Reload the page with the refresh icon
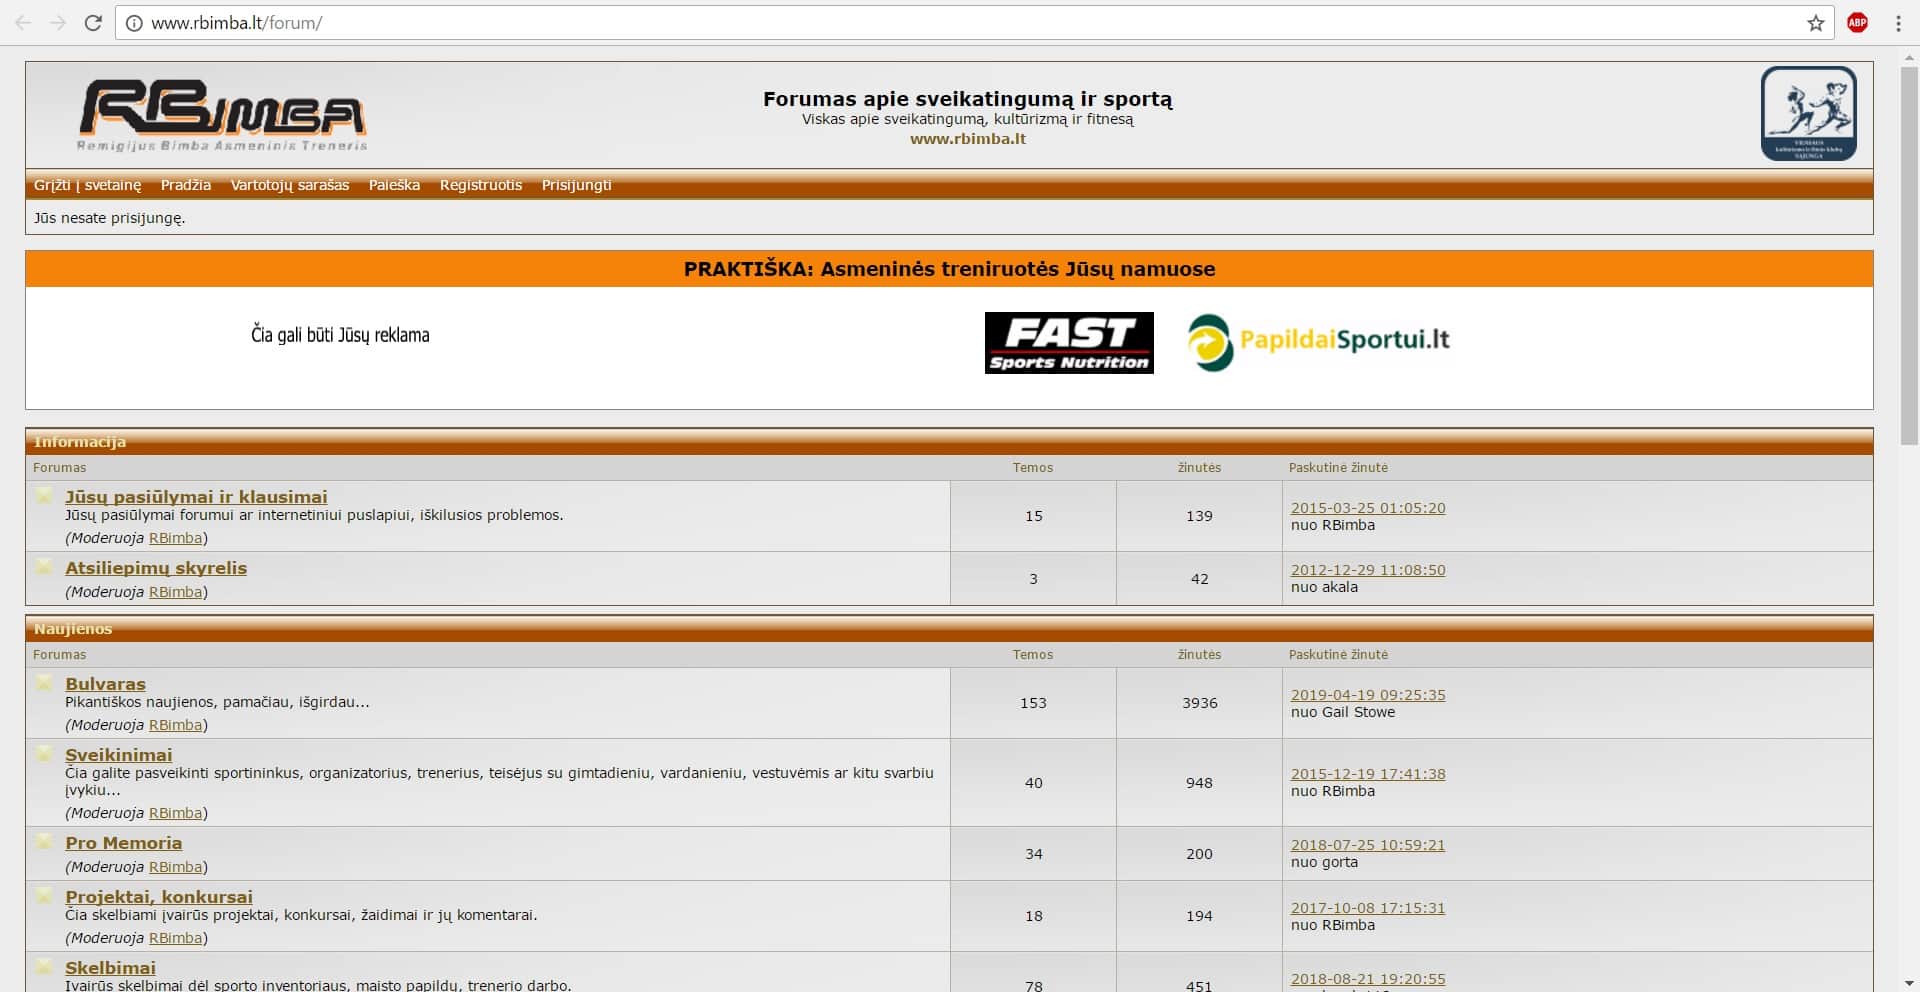1920x992 pixels. [93, 23]
